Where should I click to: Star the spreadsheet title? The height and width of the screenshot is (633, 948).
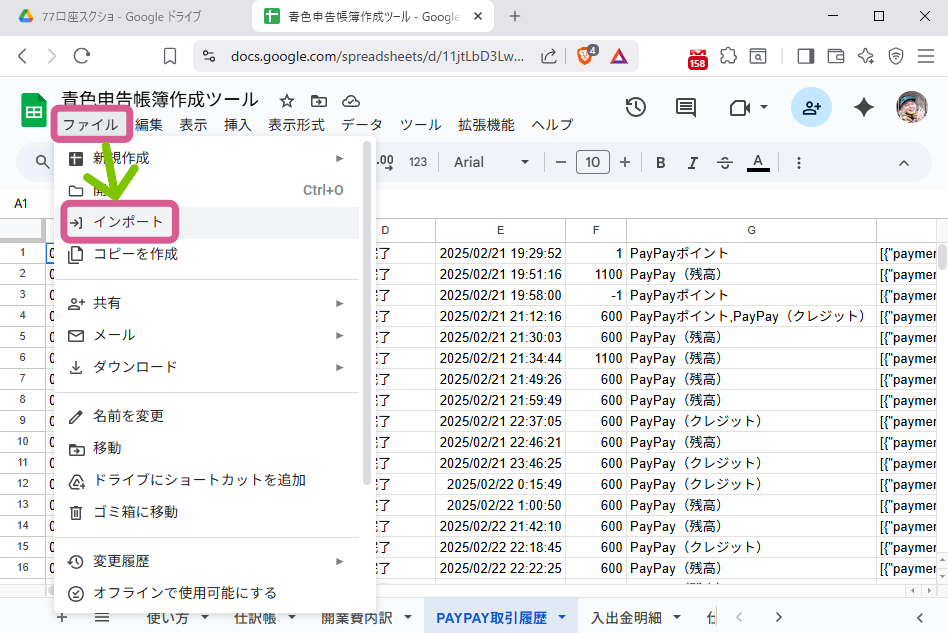click(x=287, y=101)
